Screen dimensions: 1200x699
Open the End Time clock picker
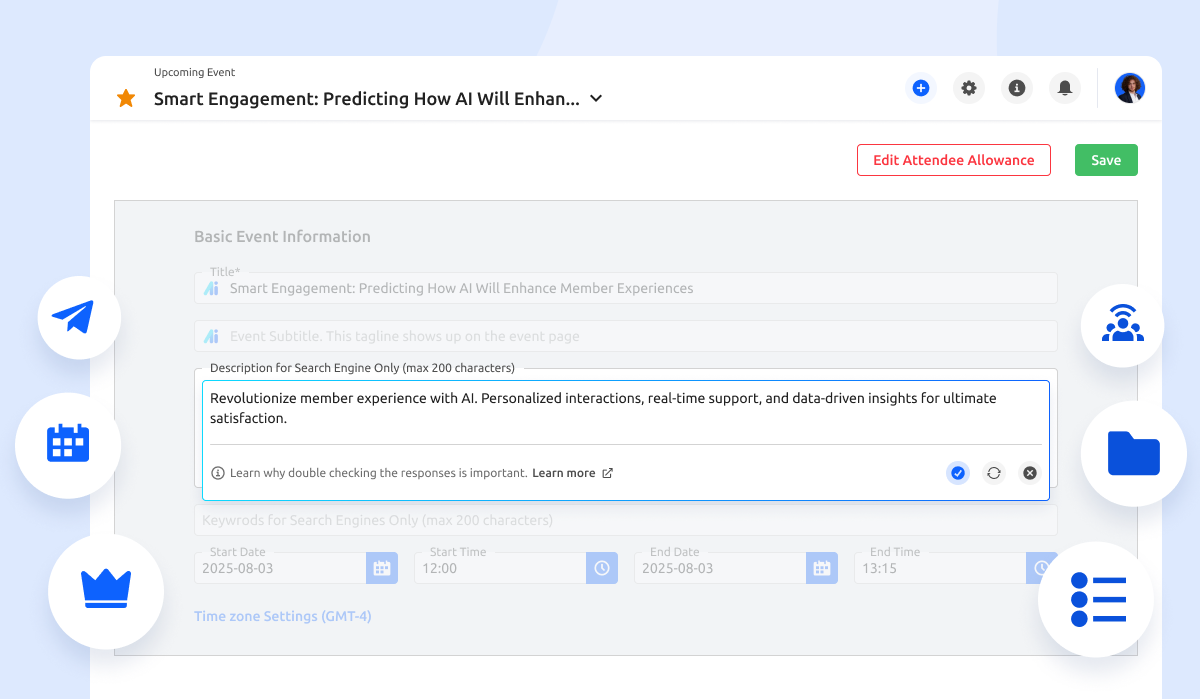[1041, 567]
